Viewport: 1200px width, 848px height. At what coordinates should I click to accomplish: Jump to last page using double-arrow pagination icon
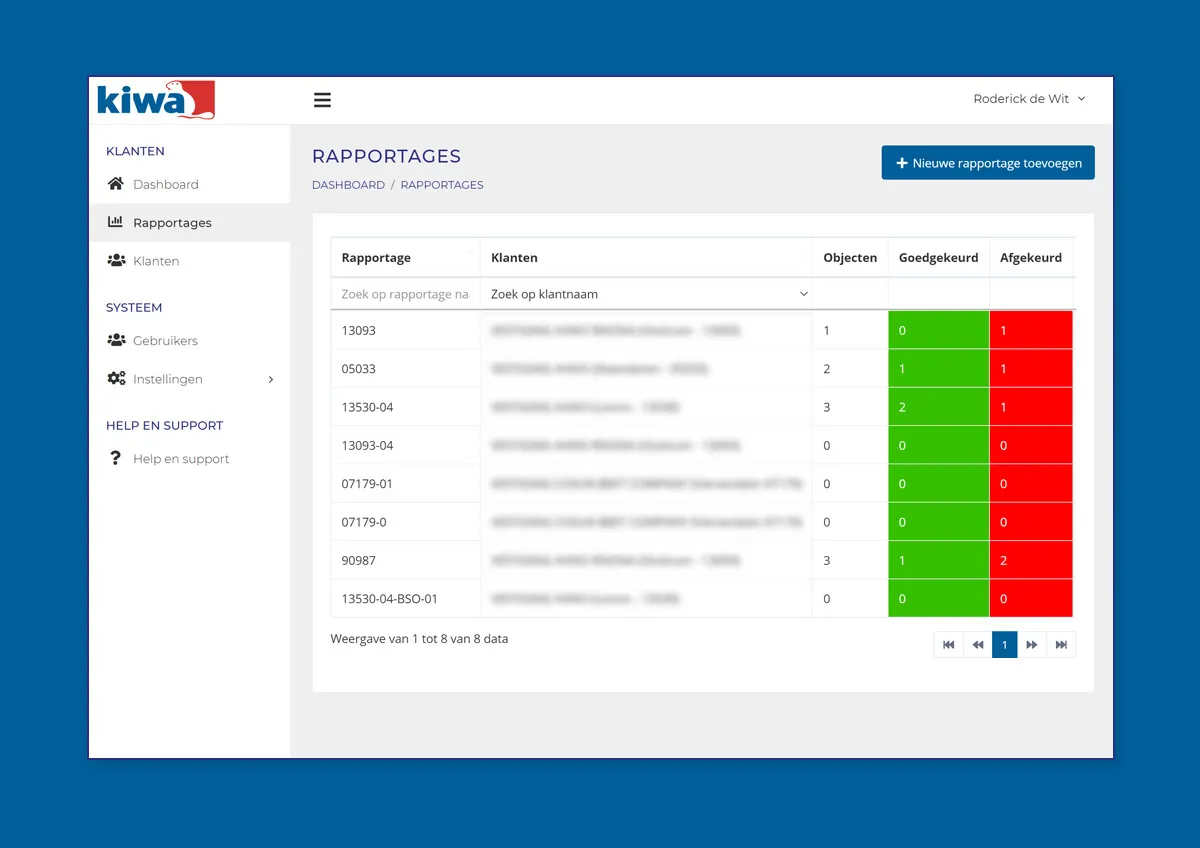(1061, 644)
